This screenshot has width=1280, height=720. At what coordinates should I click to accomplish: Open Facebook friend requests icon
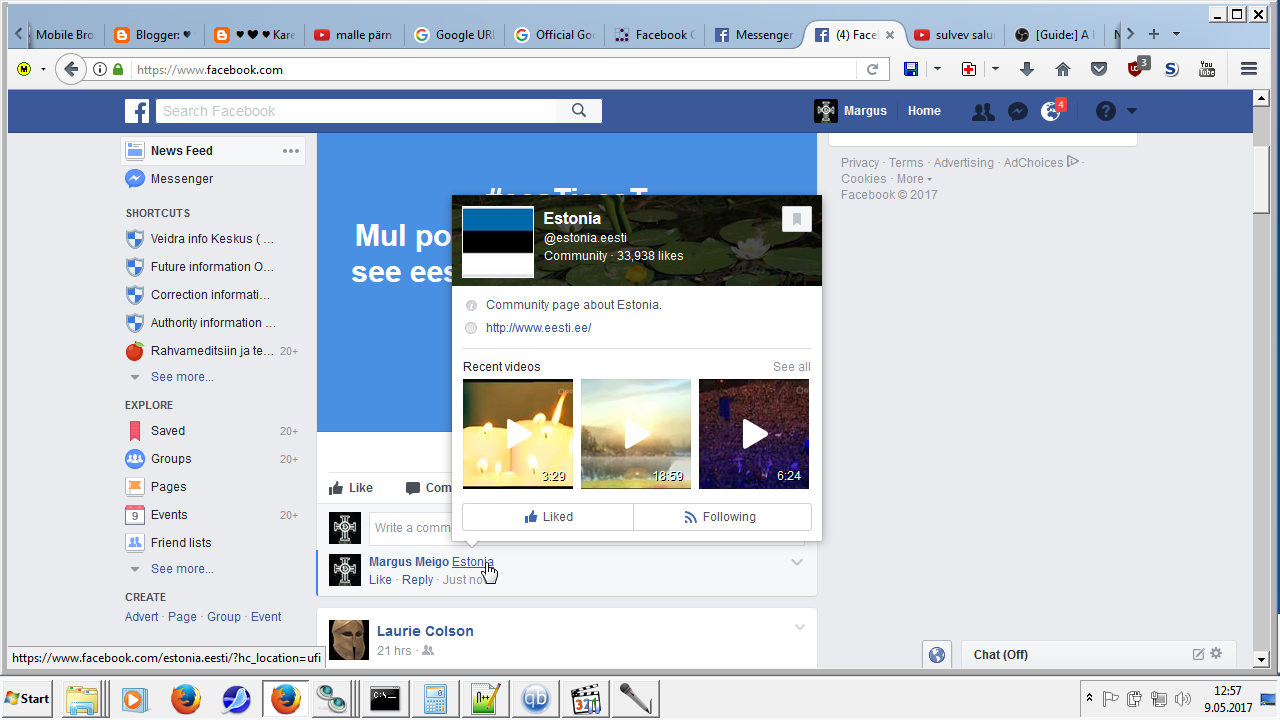(x=983, y=112)
